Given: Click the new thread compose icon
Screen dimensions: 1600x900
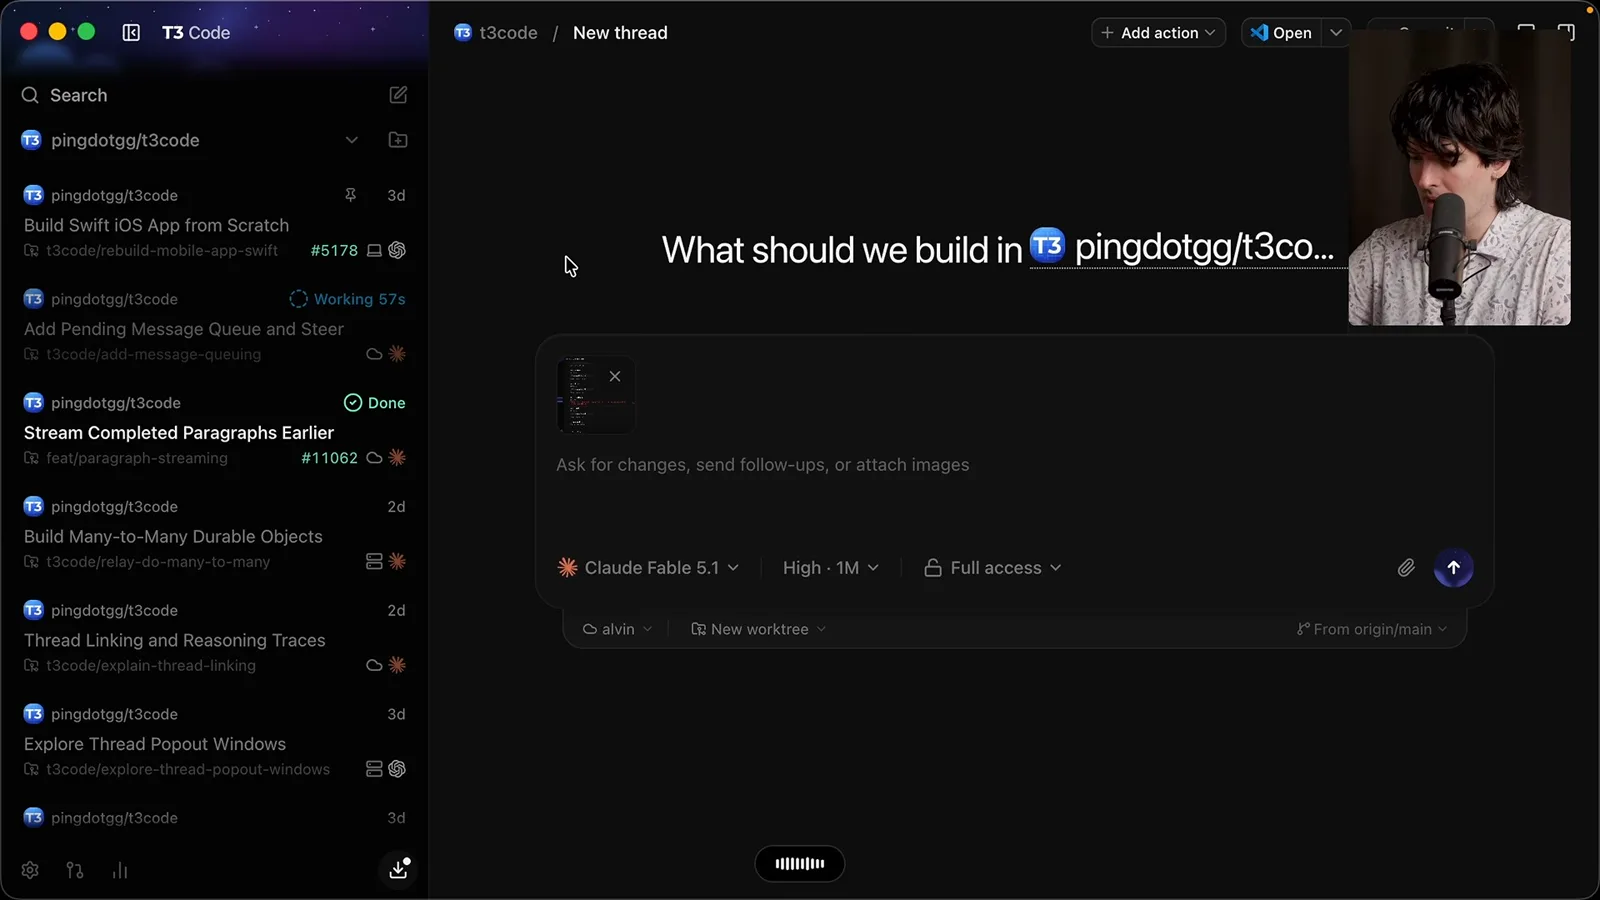Looking at the screenshot, I should point(398,95).
